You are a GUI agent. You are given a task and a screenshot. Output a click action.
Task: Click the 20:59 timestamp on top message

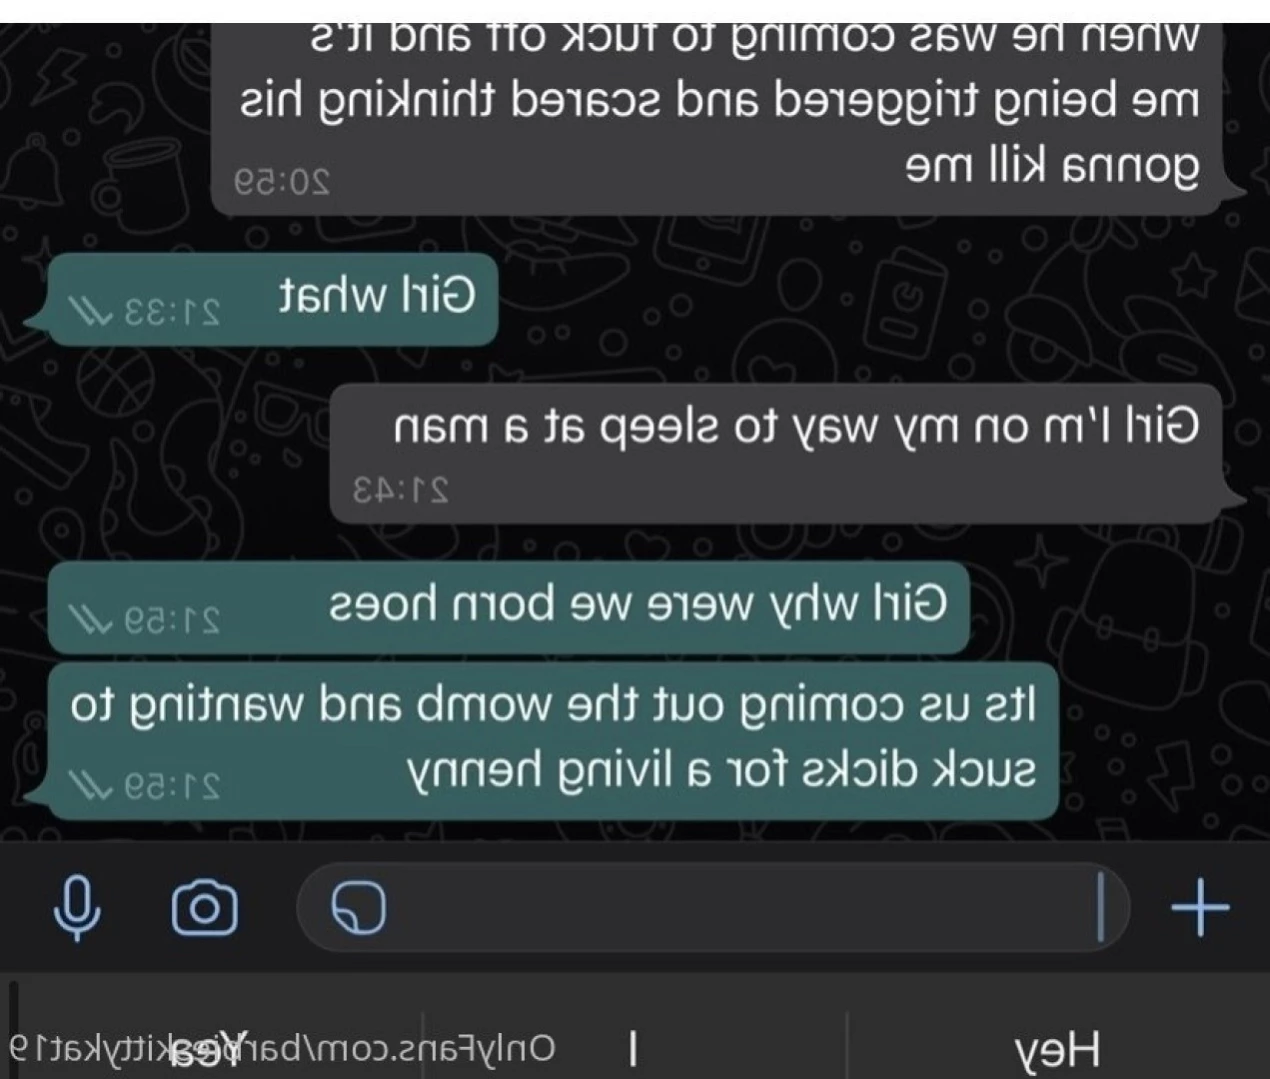pos(281,182)
